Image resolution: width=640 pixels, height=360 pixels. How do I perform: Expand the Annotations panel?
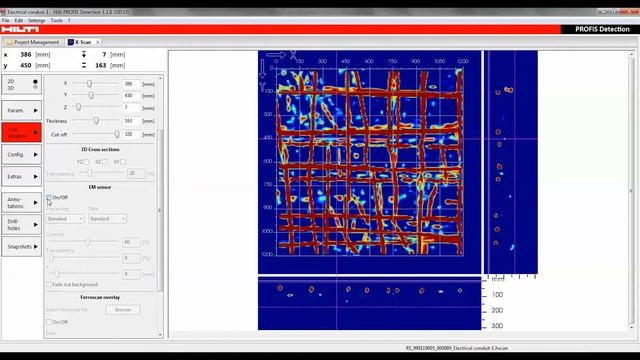tap(22, 202)
